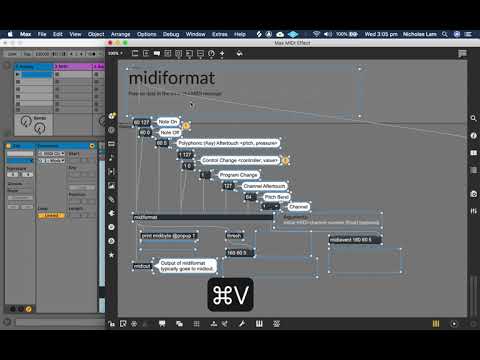The image size is (480, 360).
Task: Toggle the grid icon in bottom toolbar
Action: pos(196,324)
